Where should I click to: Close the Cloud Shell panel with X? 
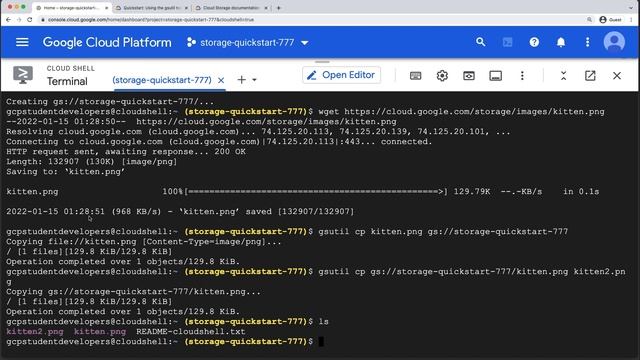(617, 76)
